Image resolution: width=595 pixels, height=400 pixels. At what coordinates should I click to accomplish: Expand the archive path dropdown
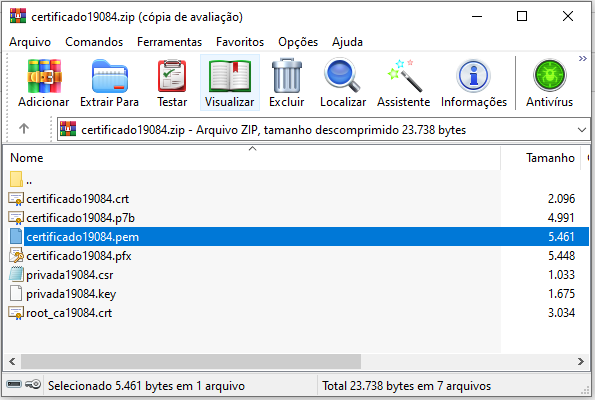(x=582, y=130)
